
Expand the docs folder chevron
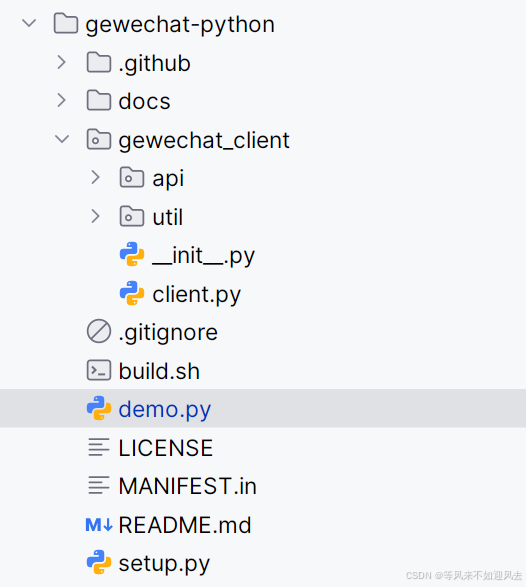62,100
